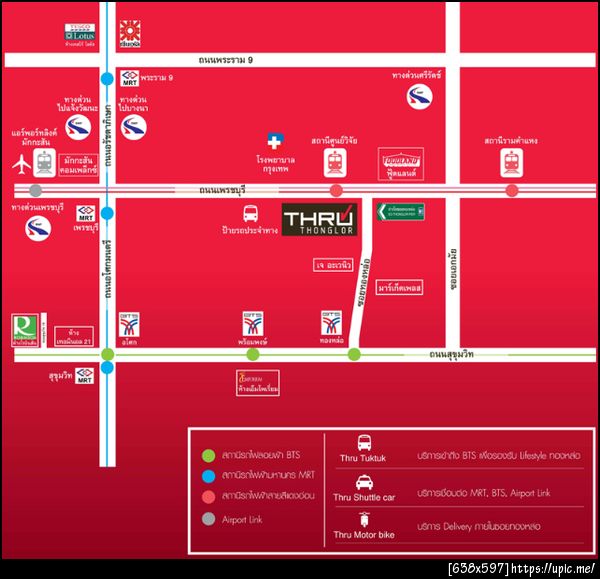The height and width of the screenshot is (579, 600).
Task: Click the ซอยทองหล่อ vertical road label
Action: click(x=364, y=283)
